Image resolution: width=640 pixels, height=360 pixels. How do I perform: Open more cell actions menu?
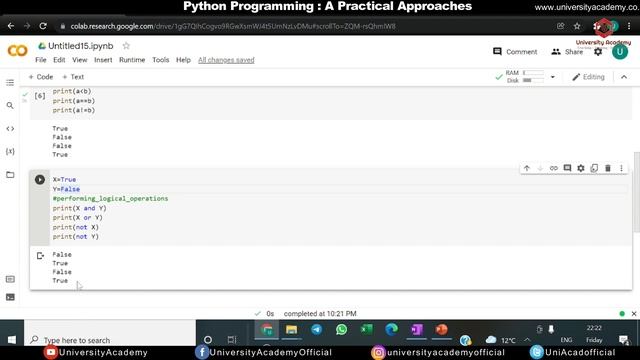tap(621, 168)
